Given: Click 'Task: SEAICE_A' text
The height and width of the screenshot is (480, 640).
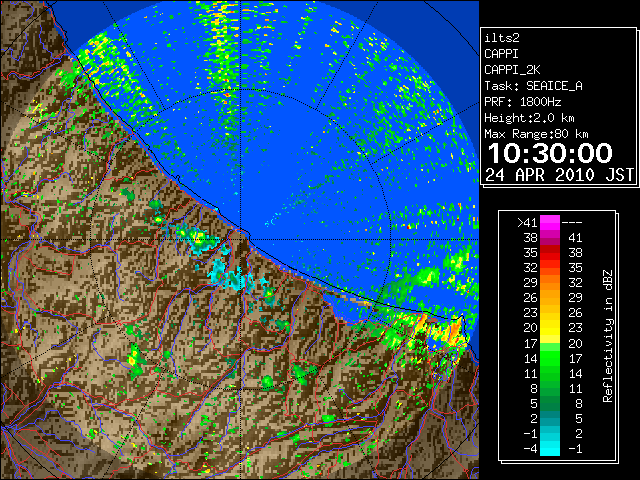Looking at the screenshot, I should pos(533,86).
